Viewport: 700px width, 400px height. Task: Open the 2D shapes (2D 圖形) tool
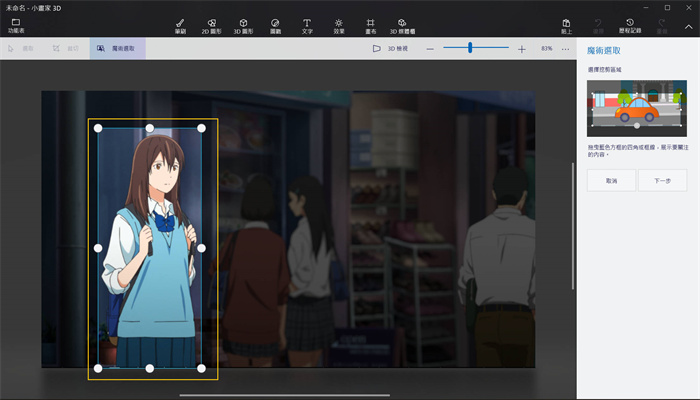click(212, 25)
